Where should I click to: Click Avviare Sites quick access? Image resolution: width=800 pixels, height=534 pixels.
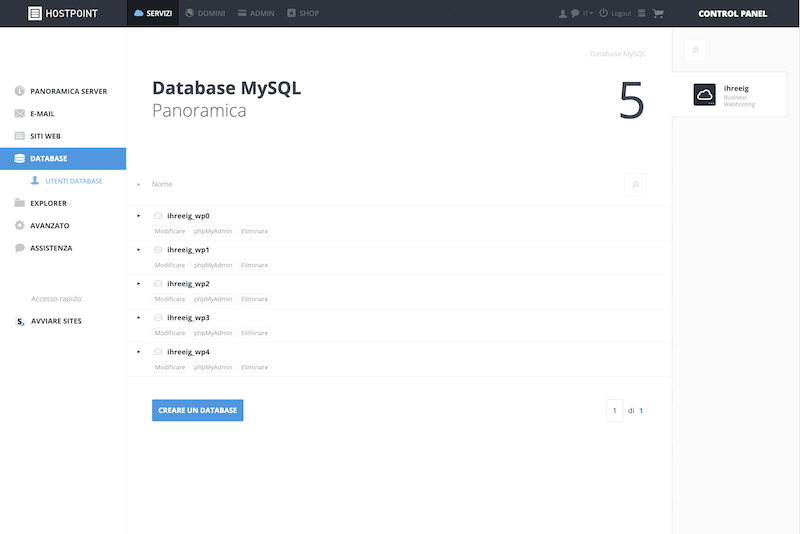click(x=49, y=321)
